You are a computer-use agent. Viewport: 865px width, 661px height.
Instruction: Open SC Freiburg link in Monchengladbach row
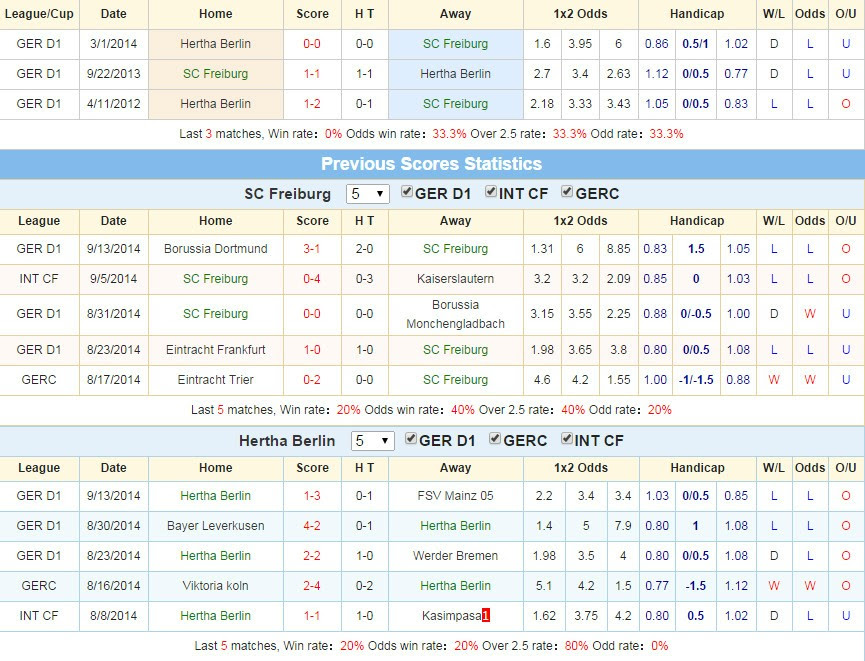pyautogui.click(x=216, y=314)
